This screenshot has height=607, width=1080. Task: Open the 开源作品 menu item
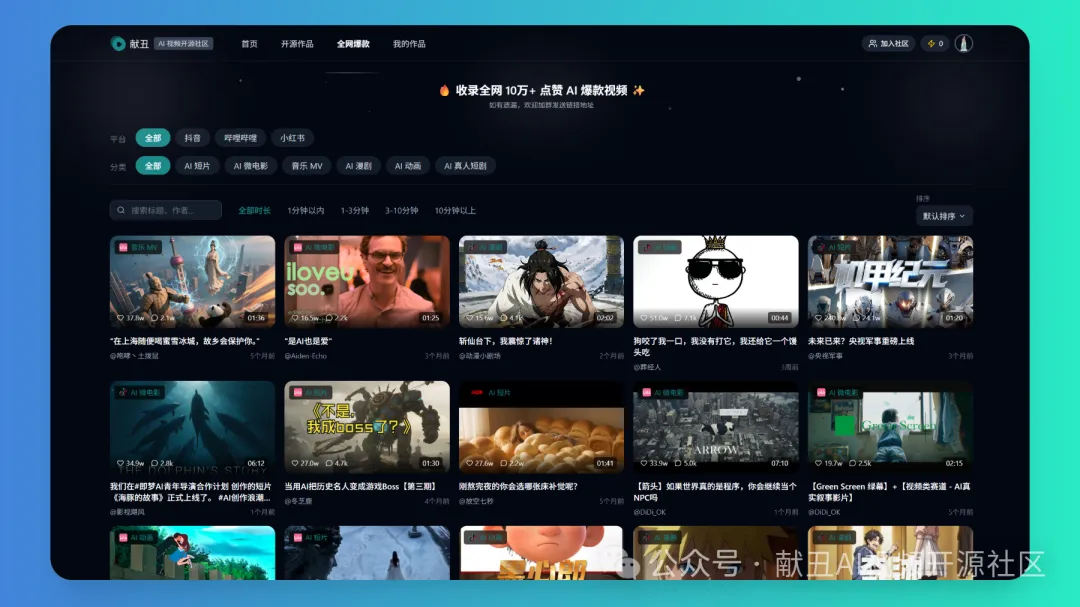point(296,44)
